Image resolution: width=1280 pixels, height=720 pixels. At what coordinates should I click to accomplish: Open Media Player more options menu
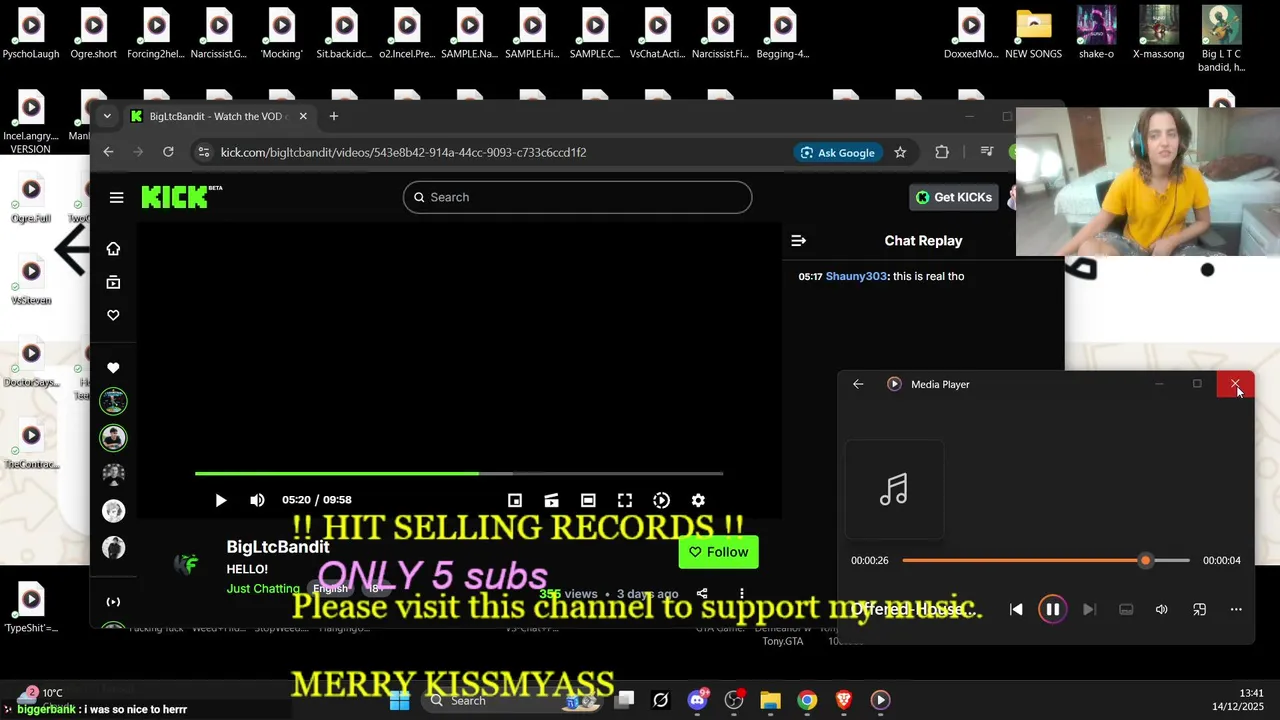point(1236,609)
